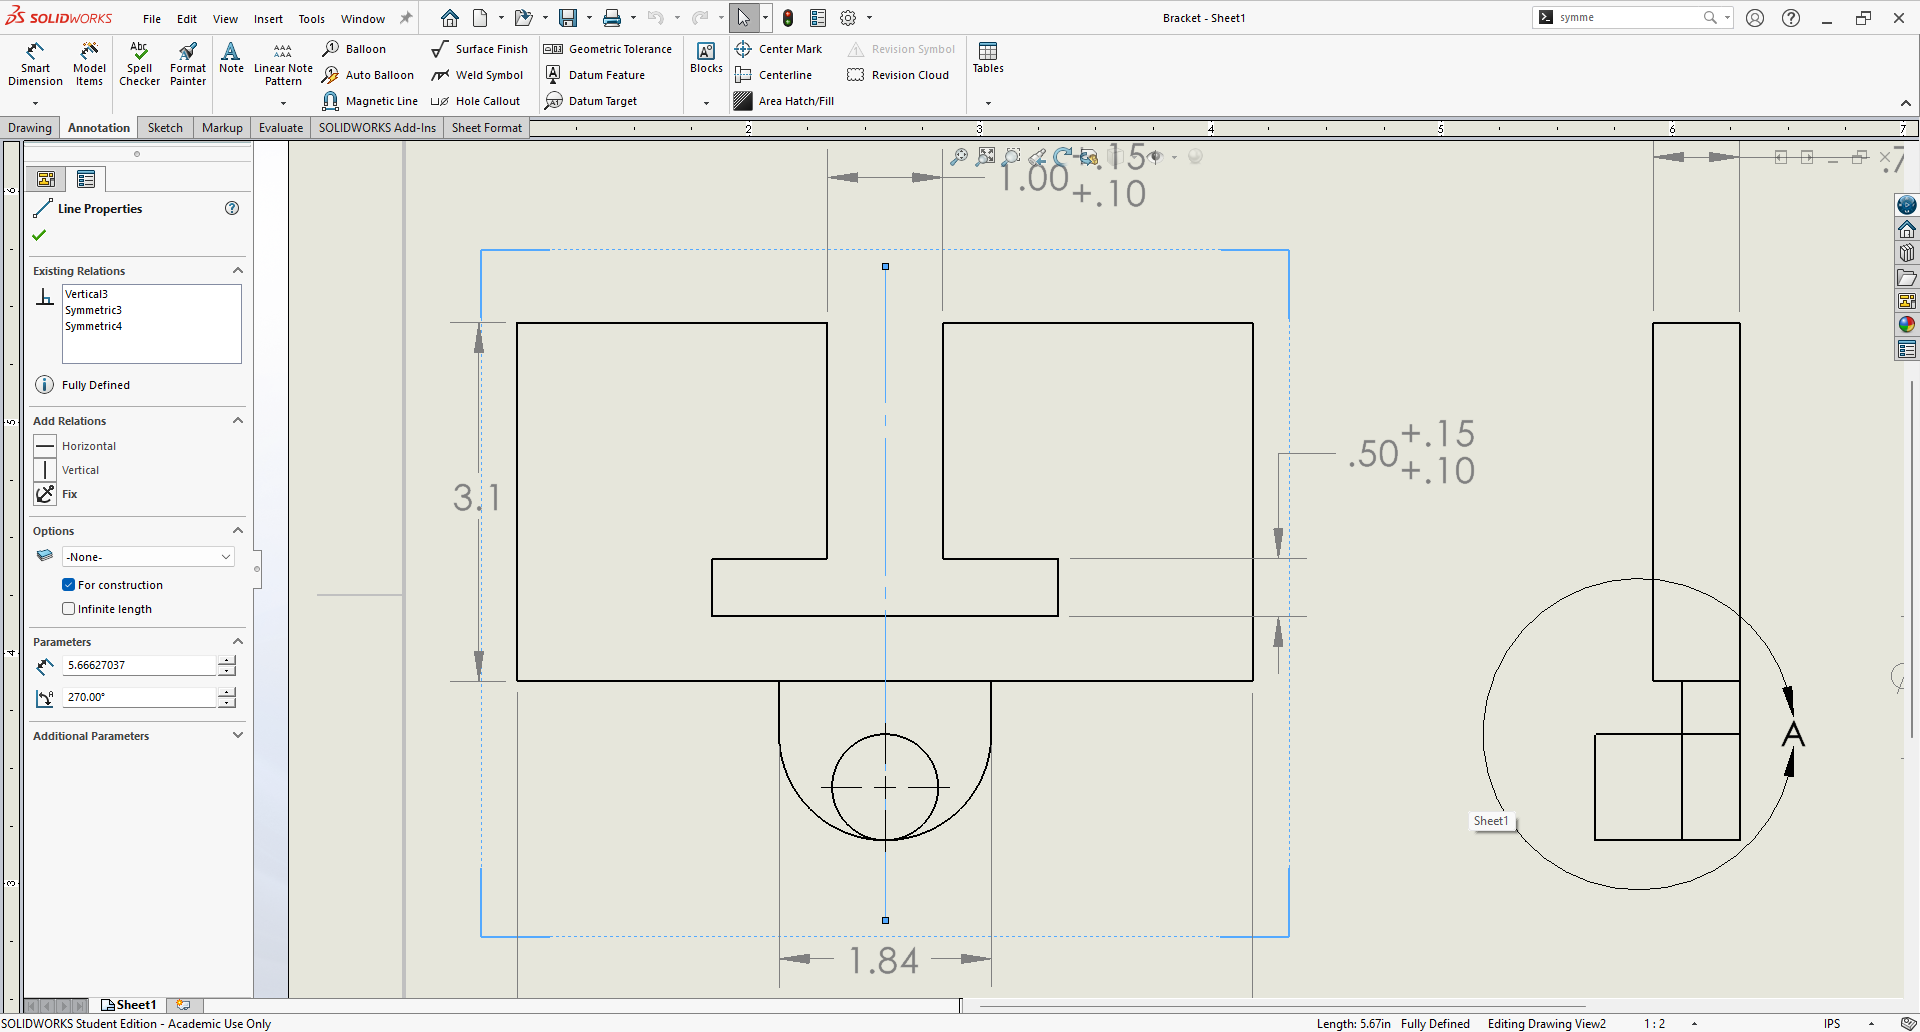Open the Insert menu
The width and height of the screenshot is (1920, 1032).
268,19
